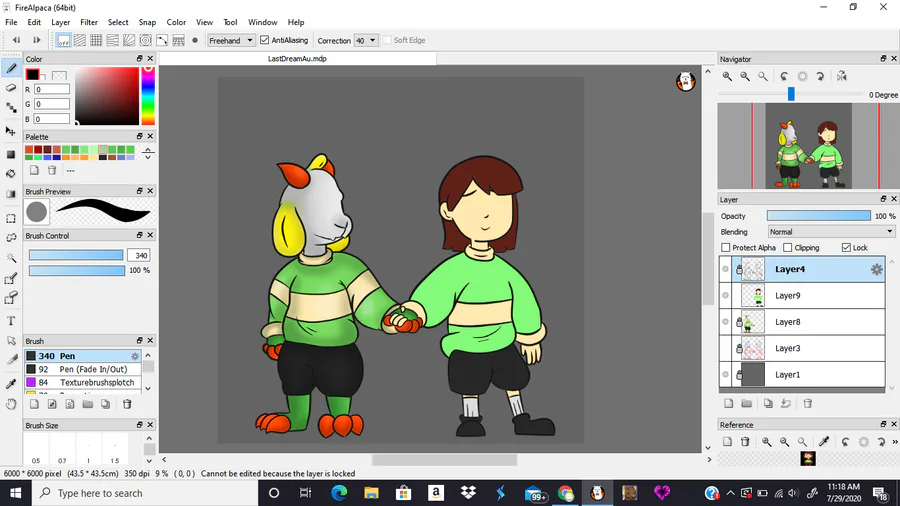Viewport: 900px width, 506px height.
Task: Flip canvas view in Navigator
Action: [x=841, y=76]
